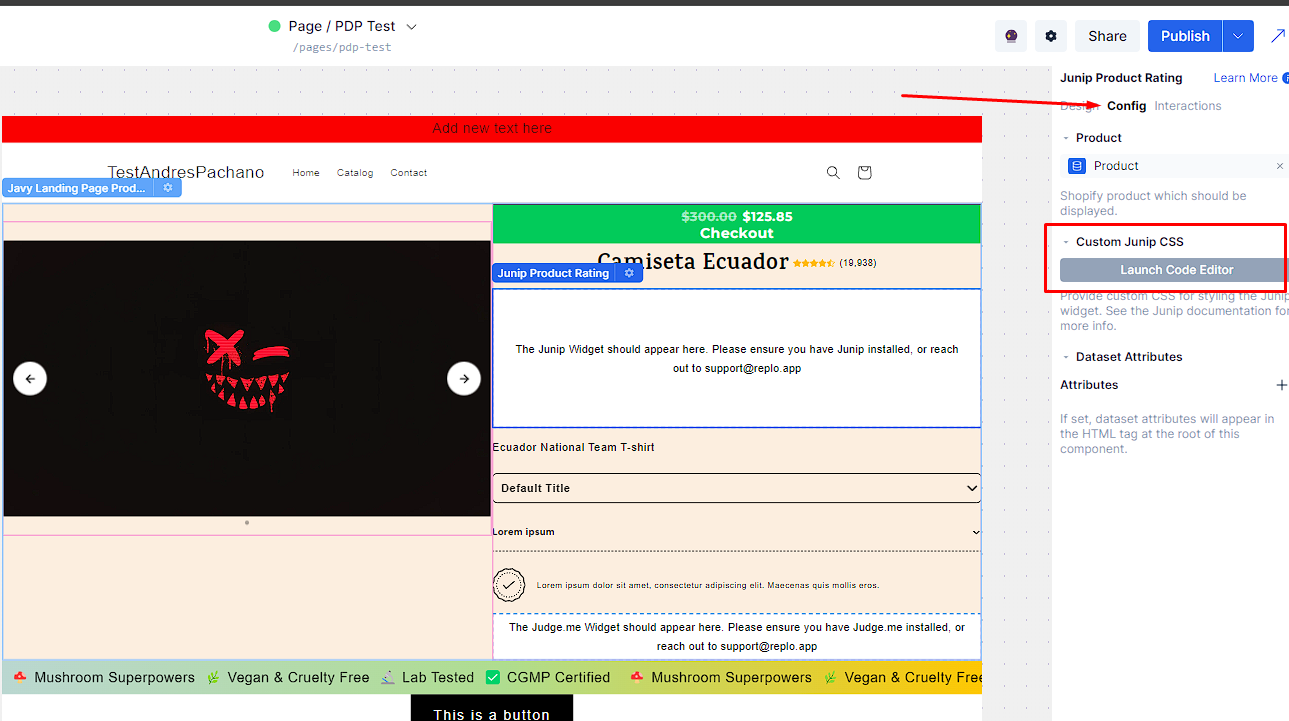This screenshot has height=721, width=1289.
Task: Add a dataset attribute with the plus icon
Action: point(1281,385)
